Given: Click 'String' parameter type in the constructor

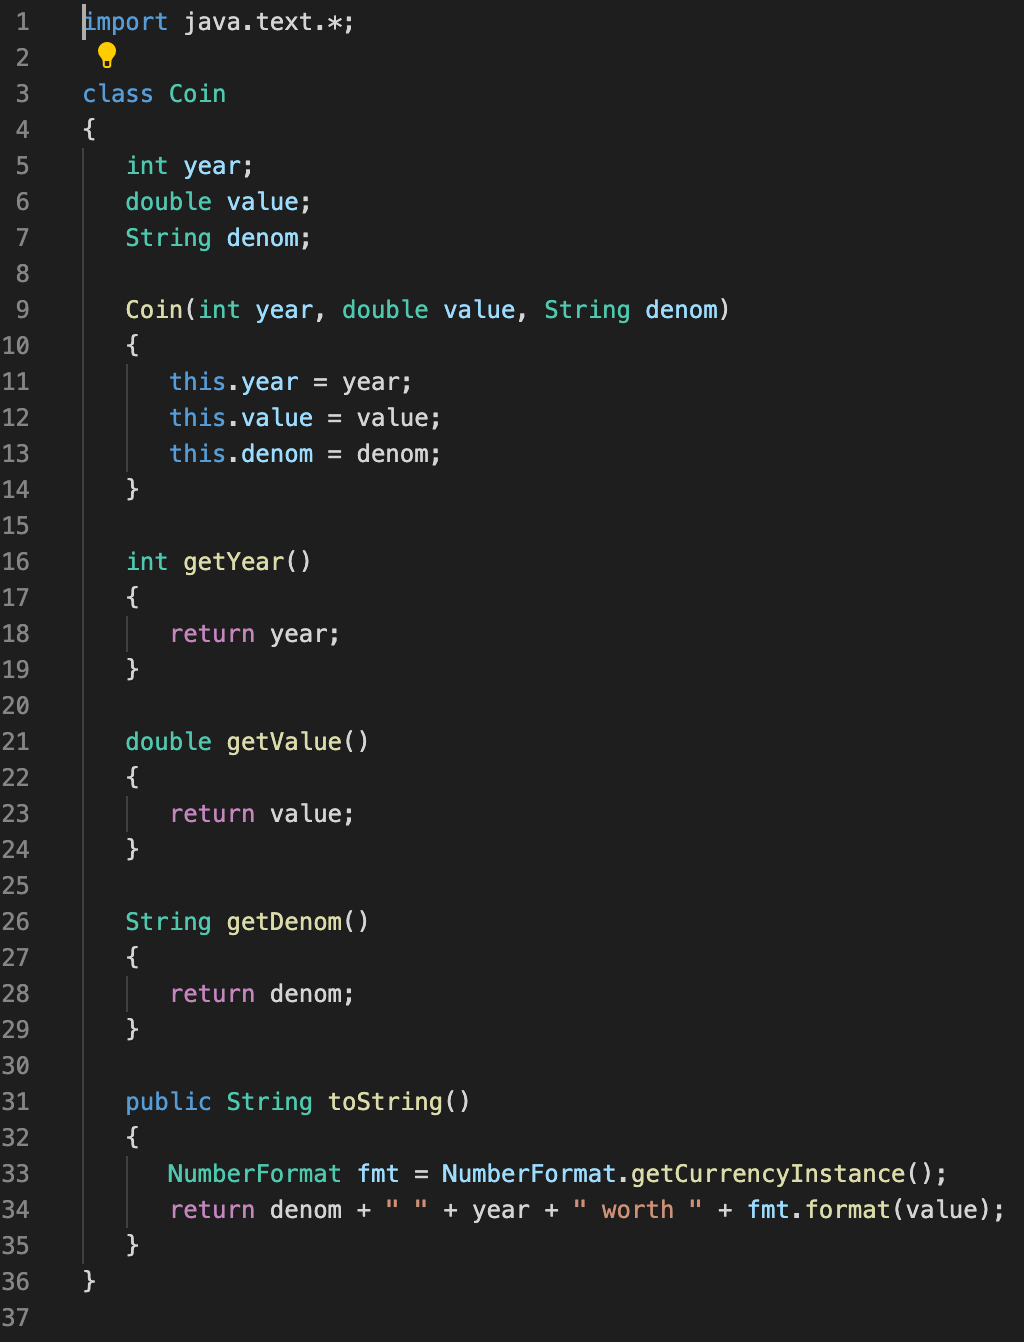Looking at the screenshot, I should (x=587, y=310).
